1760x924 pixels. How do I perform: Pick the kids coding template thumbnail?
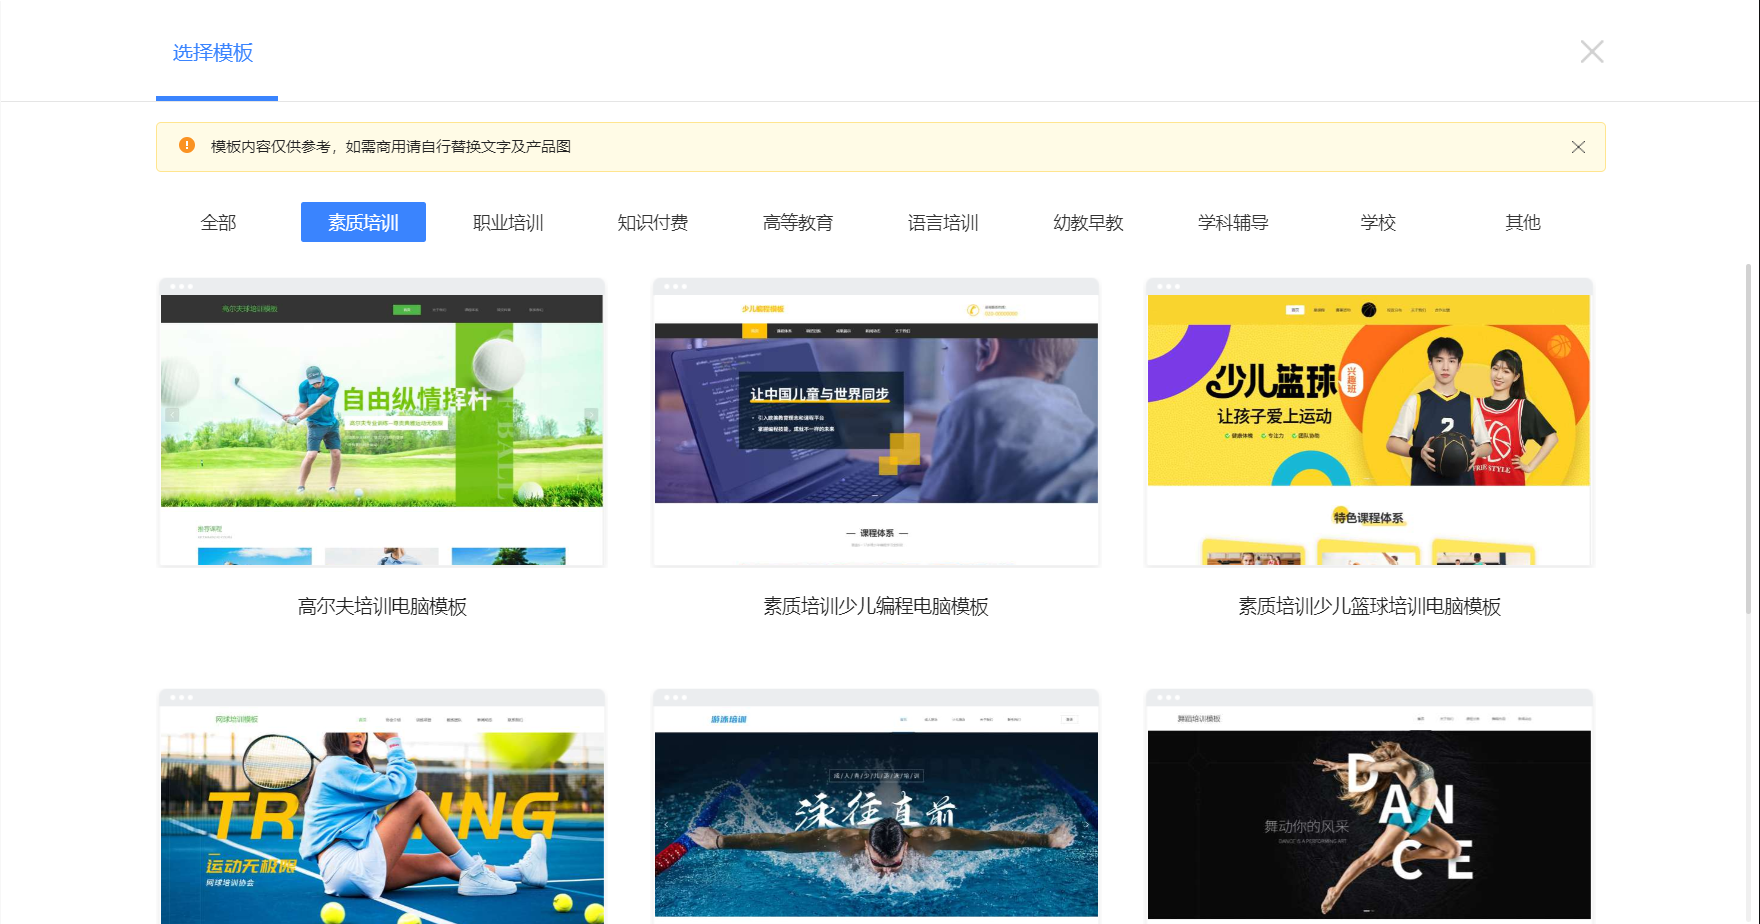[876, 423]
